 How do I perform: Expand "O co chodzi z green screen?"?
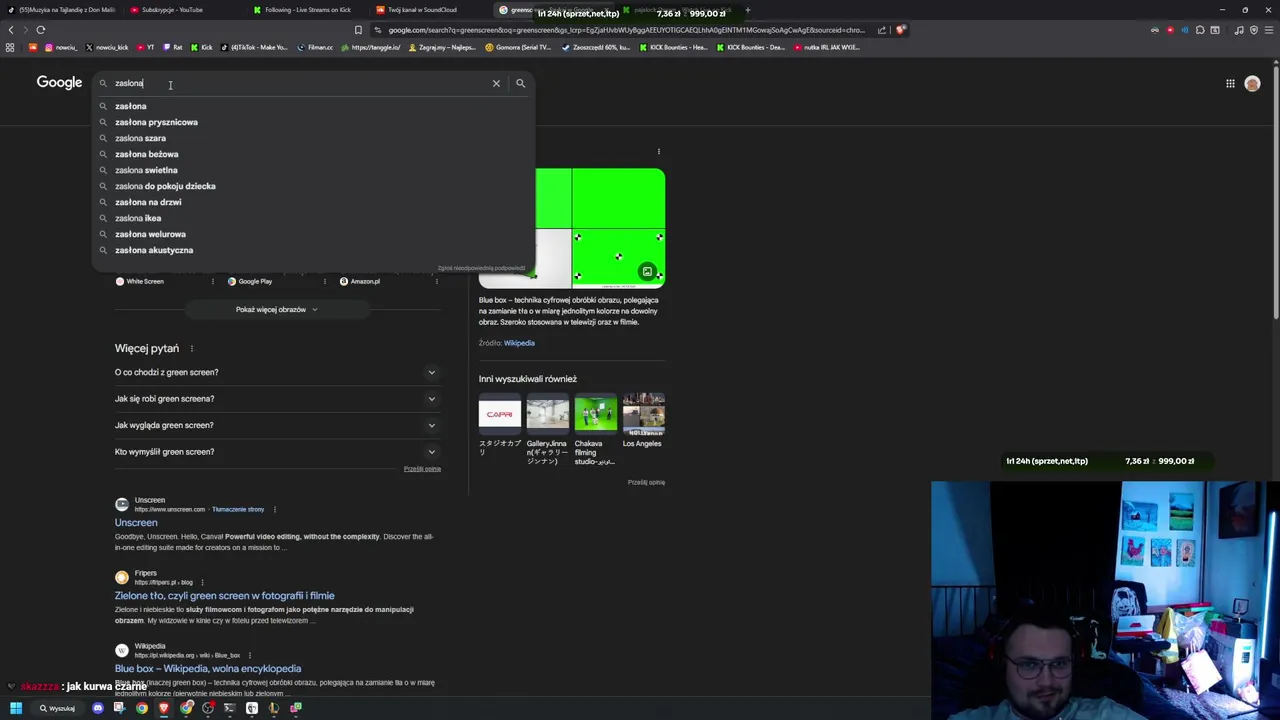coord(277,372)
